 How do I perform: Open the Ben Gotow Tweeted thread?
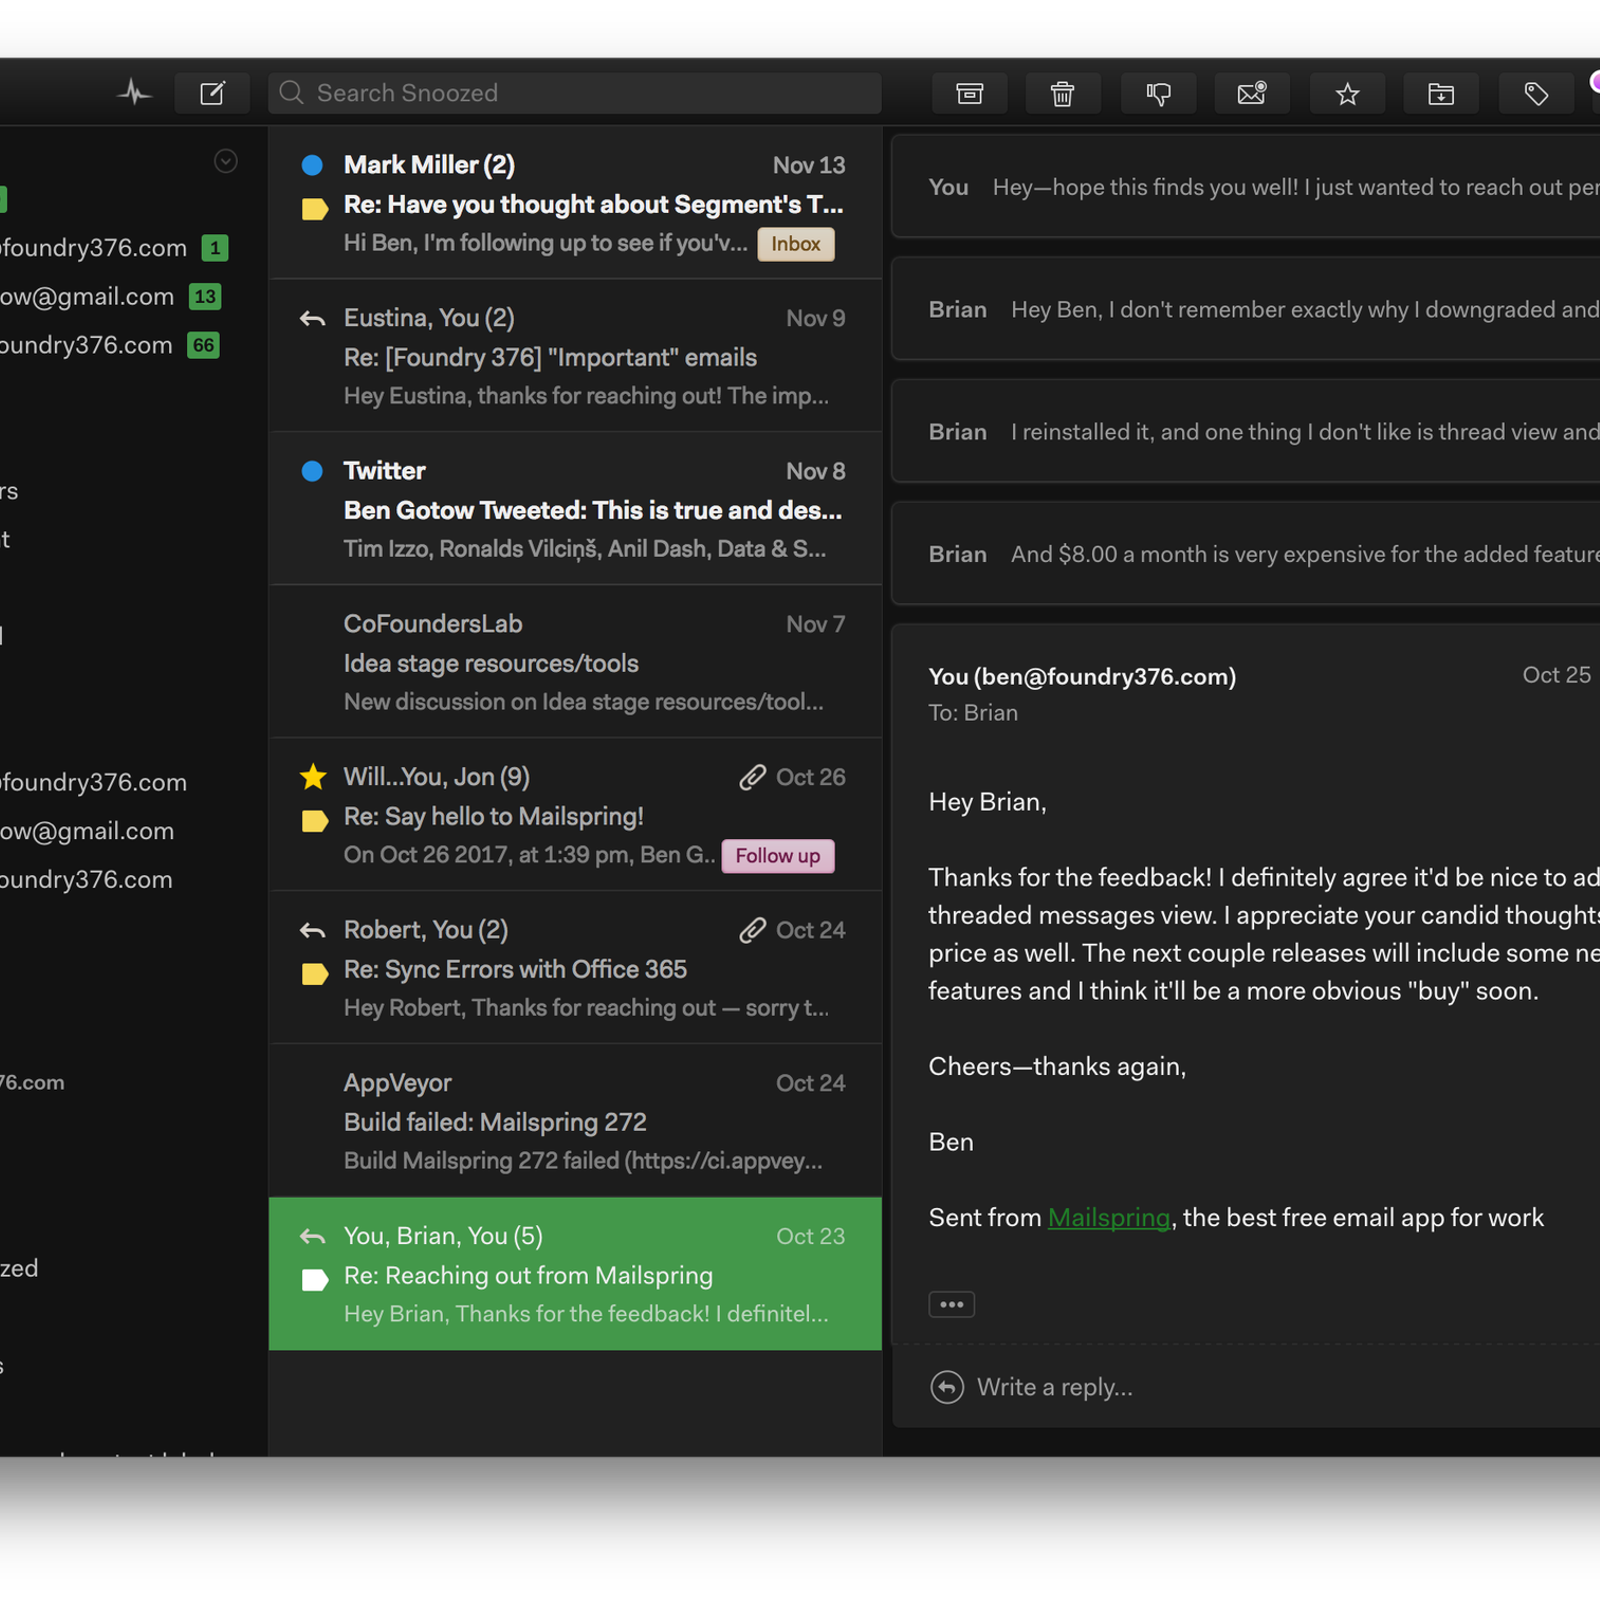point(575,509)
